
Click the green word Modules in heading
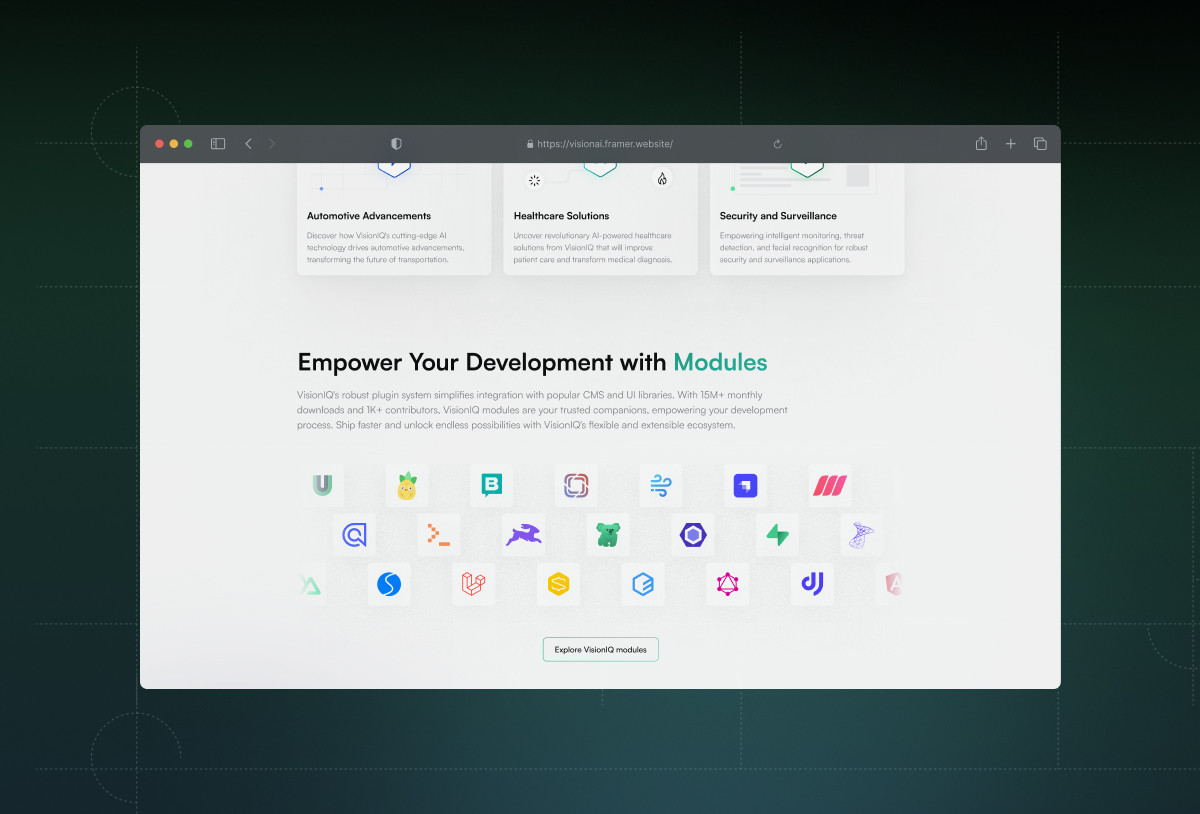point(720,362)
